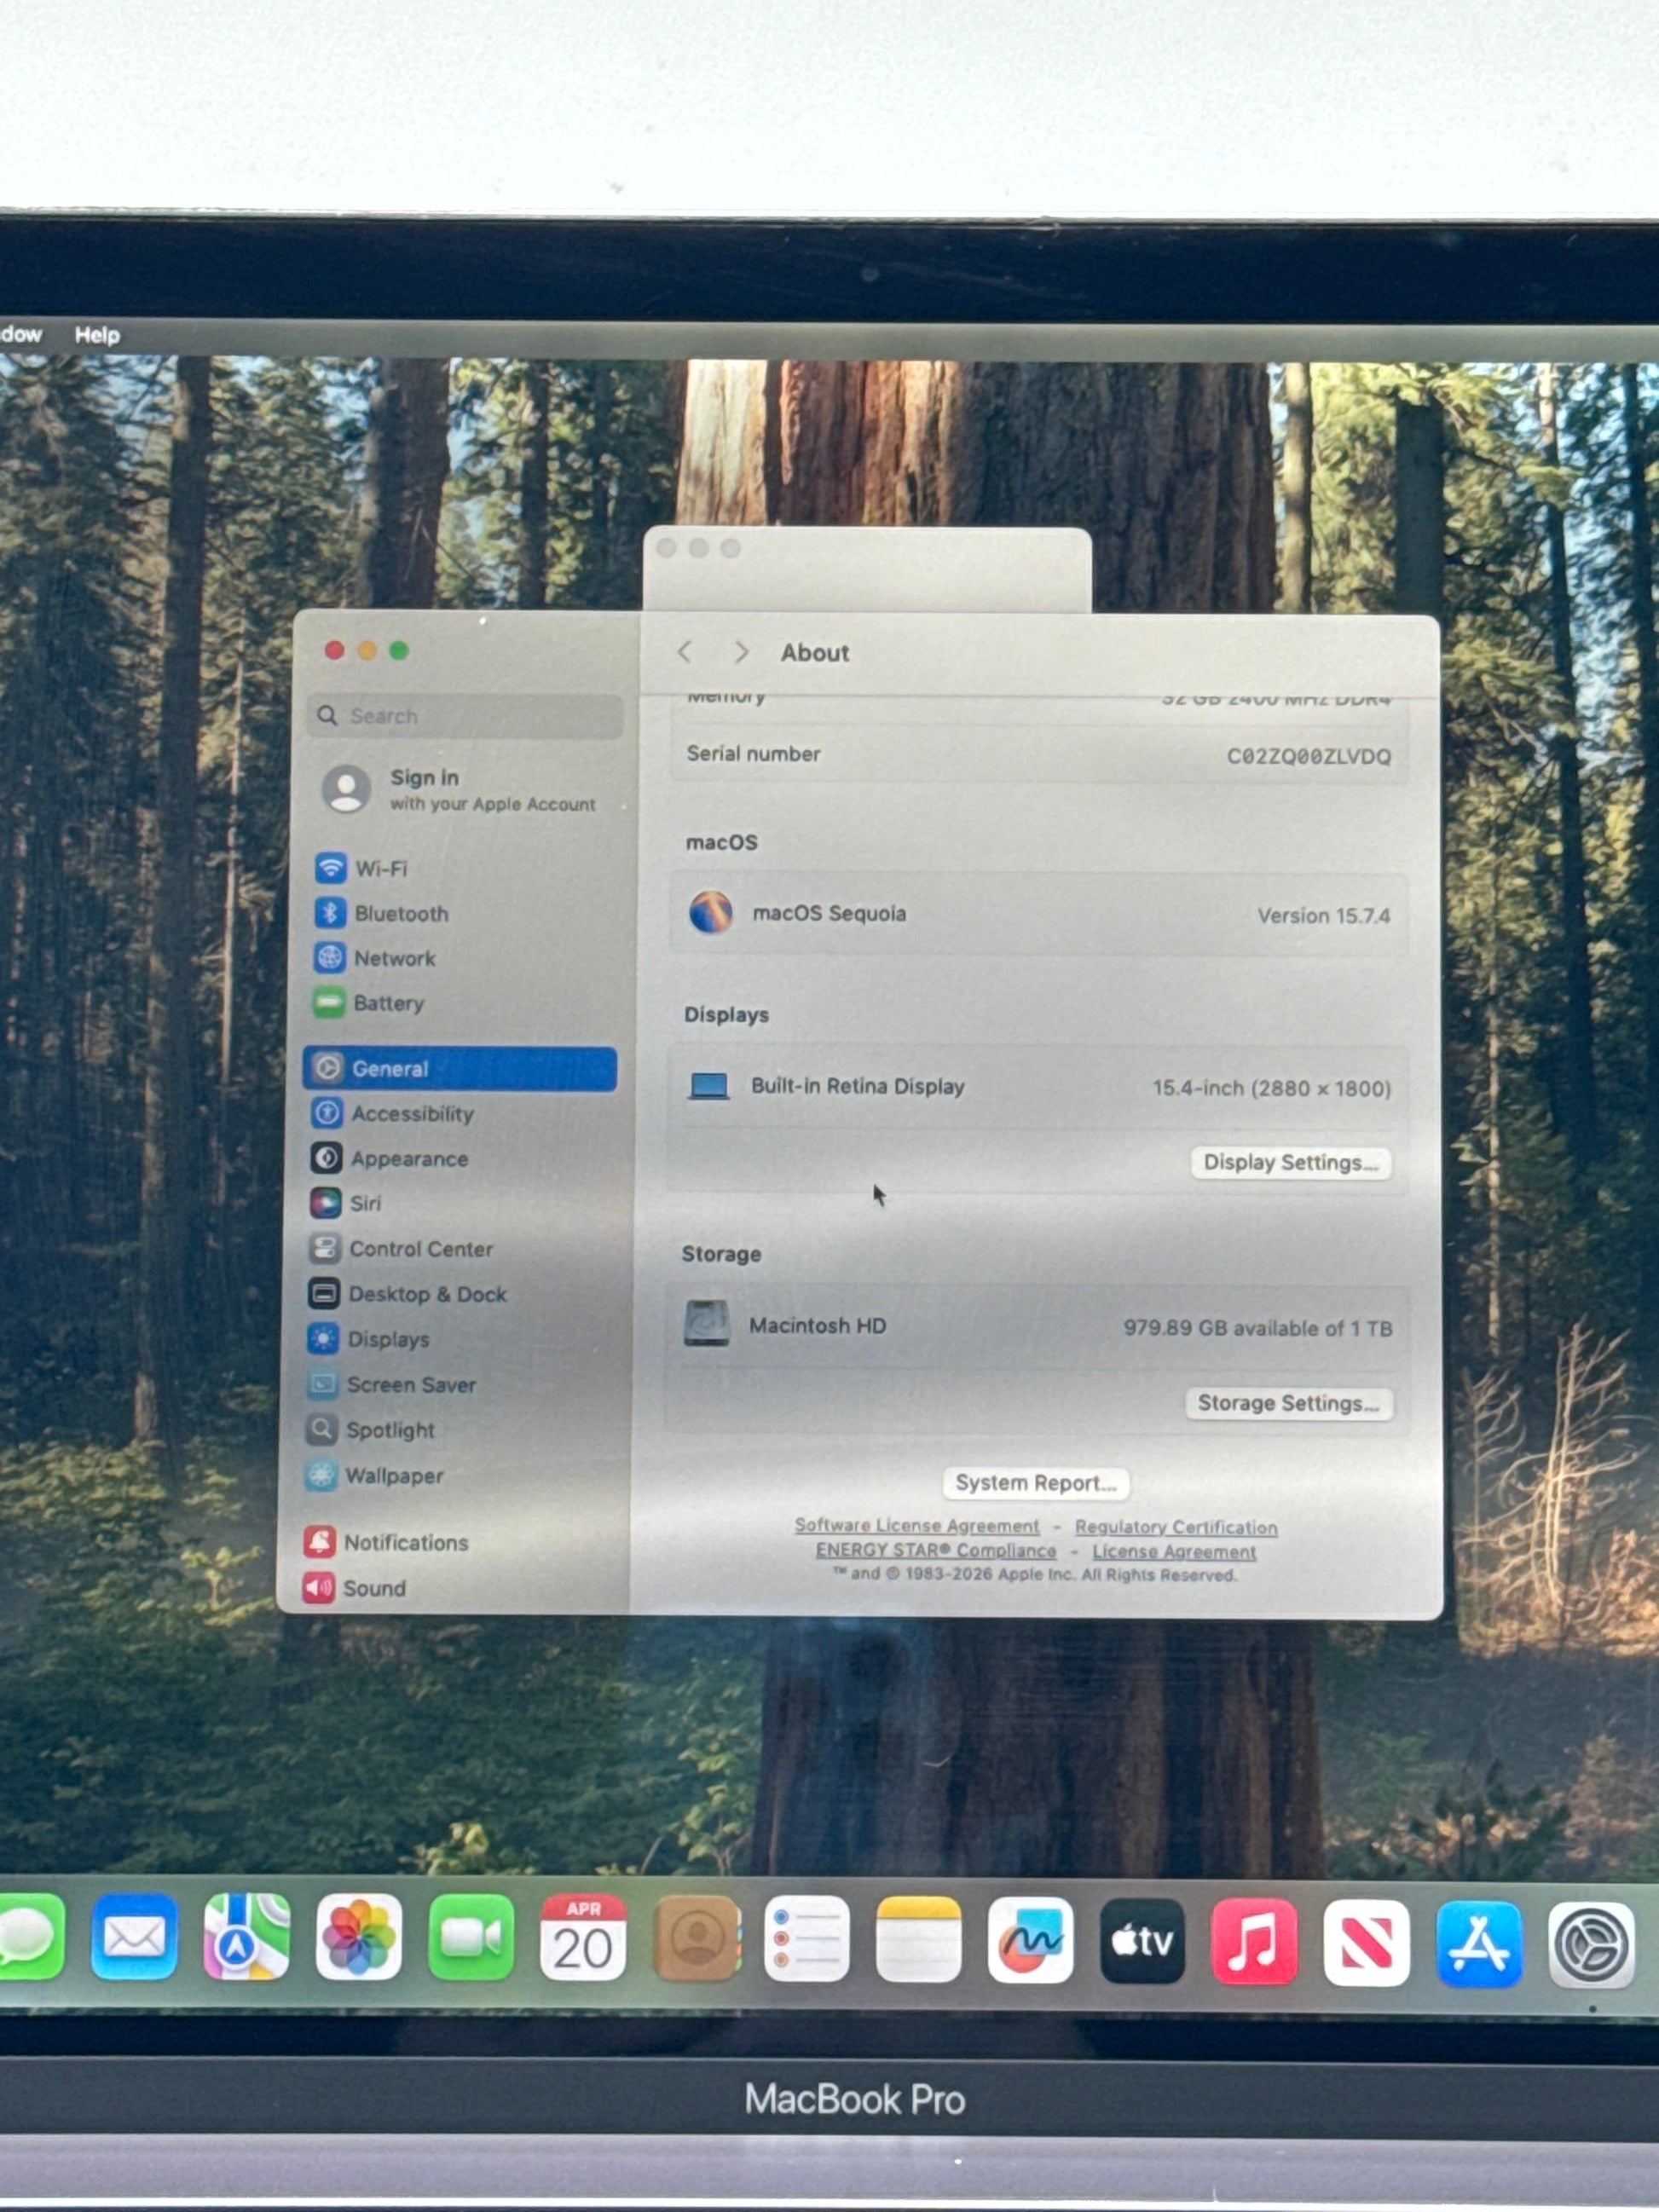The width and height of the screenshot is (1659, 2212).
Task: Open Wi-Fi settings in sidebar
Action: point(380,868)
